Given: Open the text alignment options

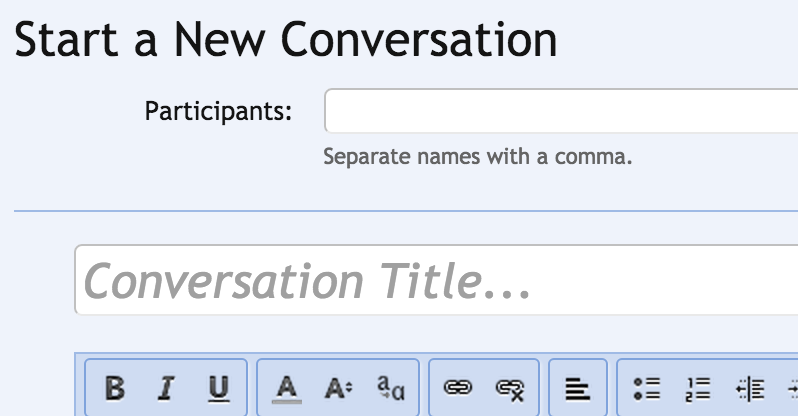Looking at the screenshot, I should [x=578, y=388].
